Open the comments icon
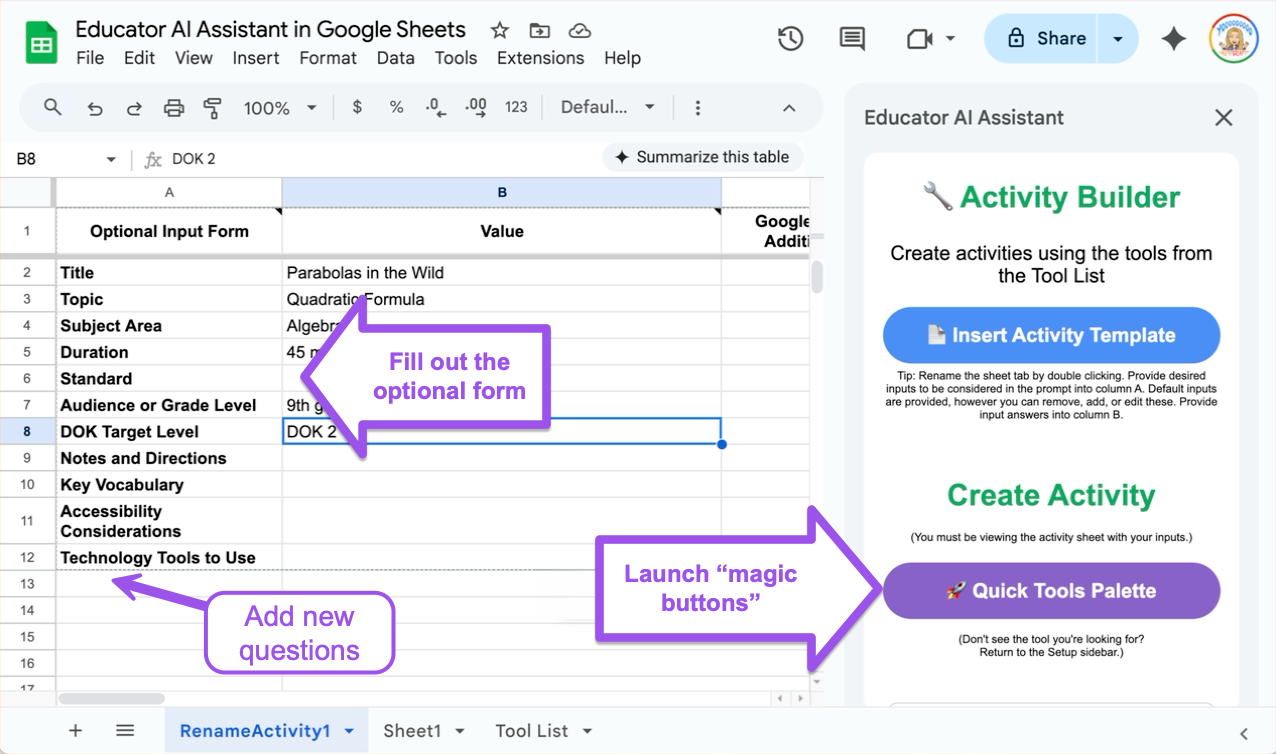Image resolution: width=1276 pixels, height=754 pixels. click(x=852, y=39)
